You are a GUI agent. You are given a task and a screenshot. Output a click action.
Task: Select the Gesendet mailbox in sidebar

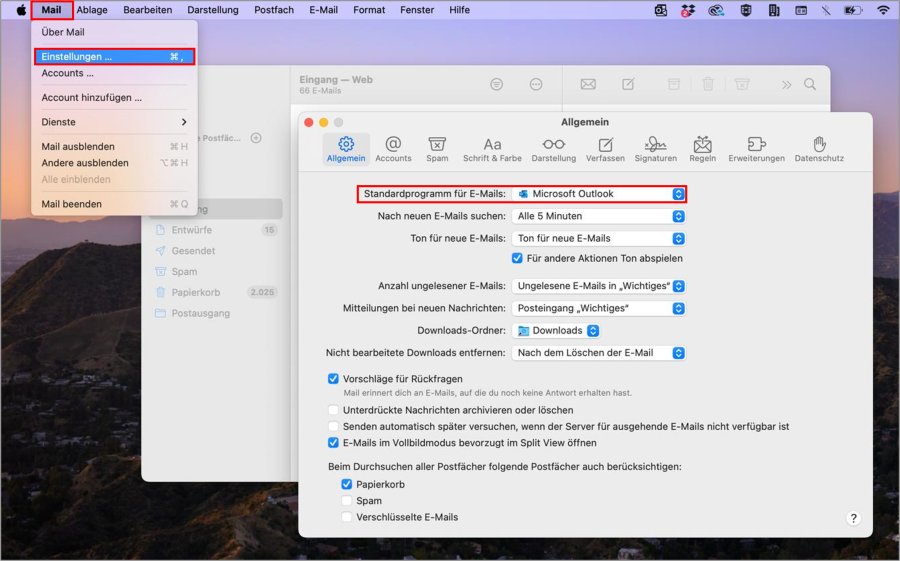coord(216,251)
